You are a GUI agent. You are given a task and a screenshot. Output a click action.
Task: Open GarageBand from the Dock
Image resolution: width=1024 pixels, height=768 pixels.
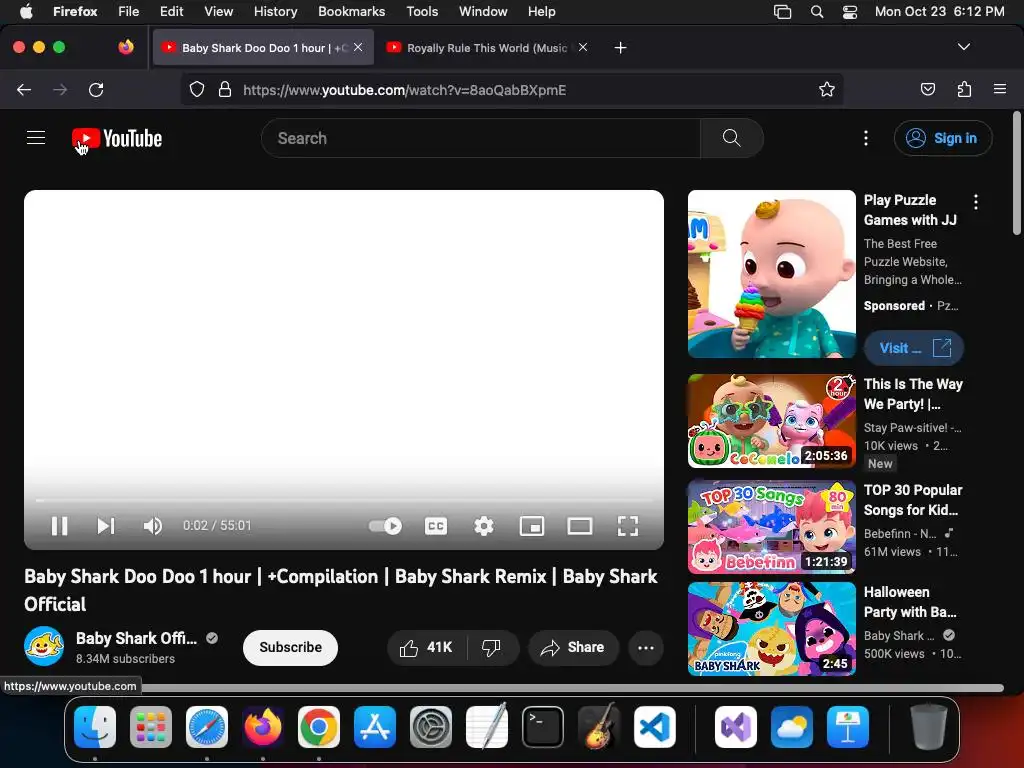click(599, 727)
